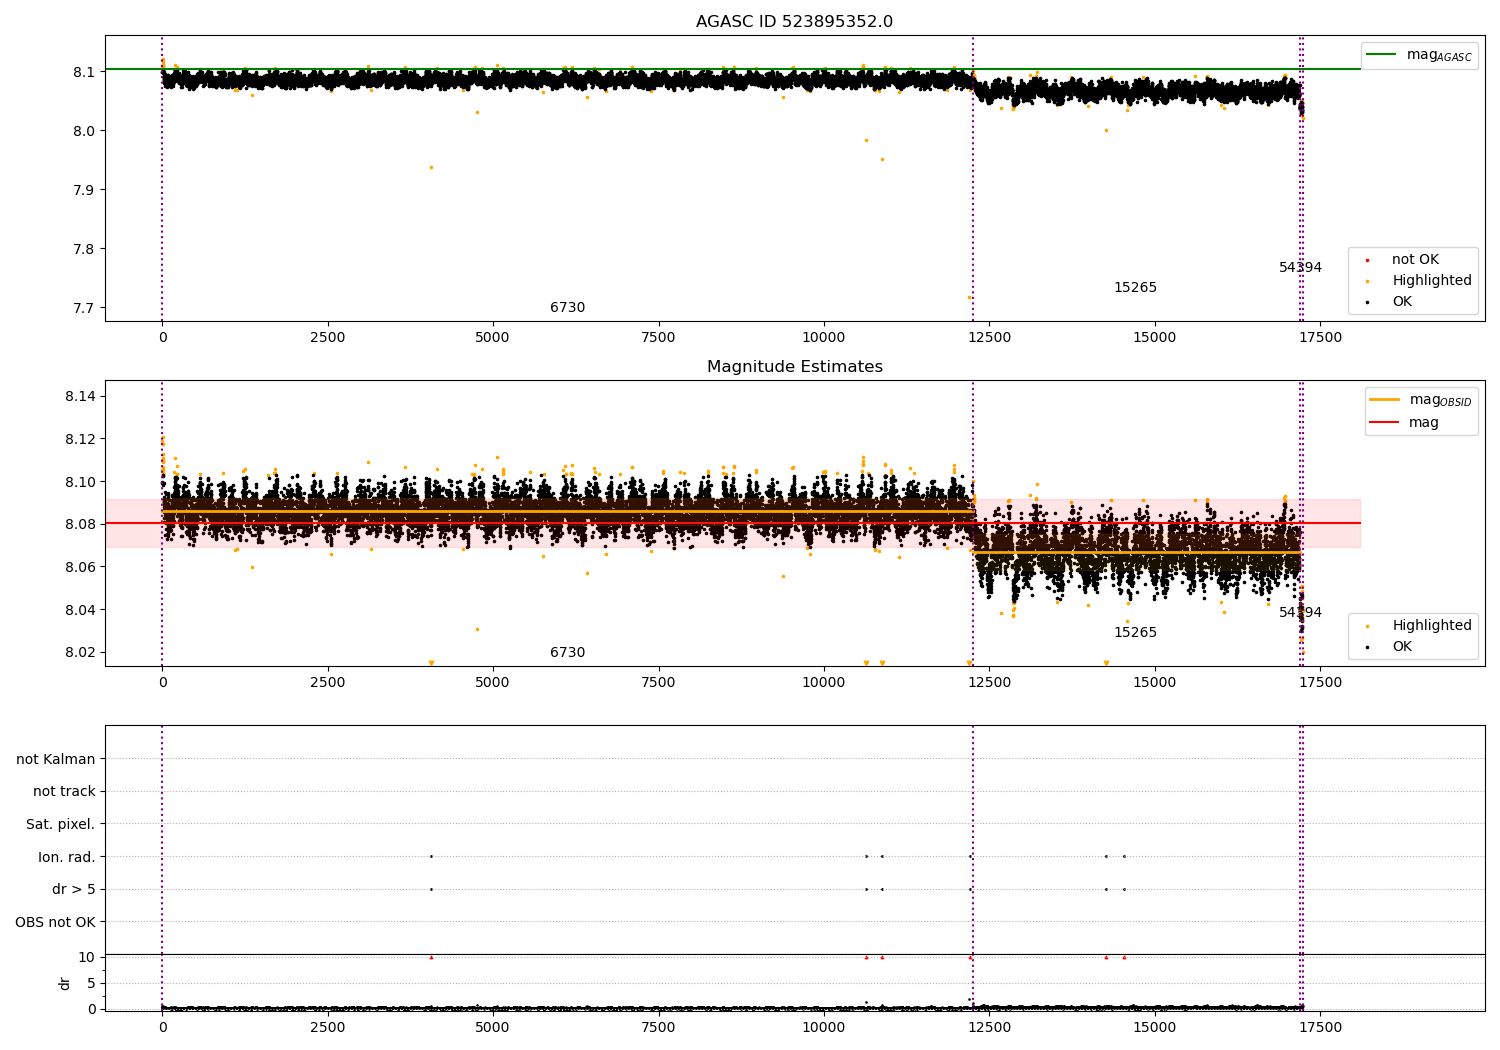The height and width of the screenshot is (1050, 1500).
Task: Click the 7.8 y-axis tick in the top plot
Action: pos(83,249)
